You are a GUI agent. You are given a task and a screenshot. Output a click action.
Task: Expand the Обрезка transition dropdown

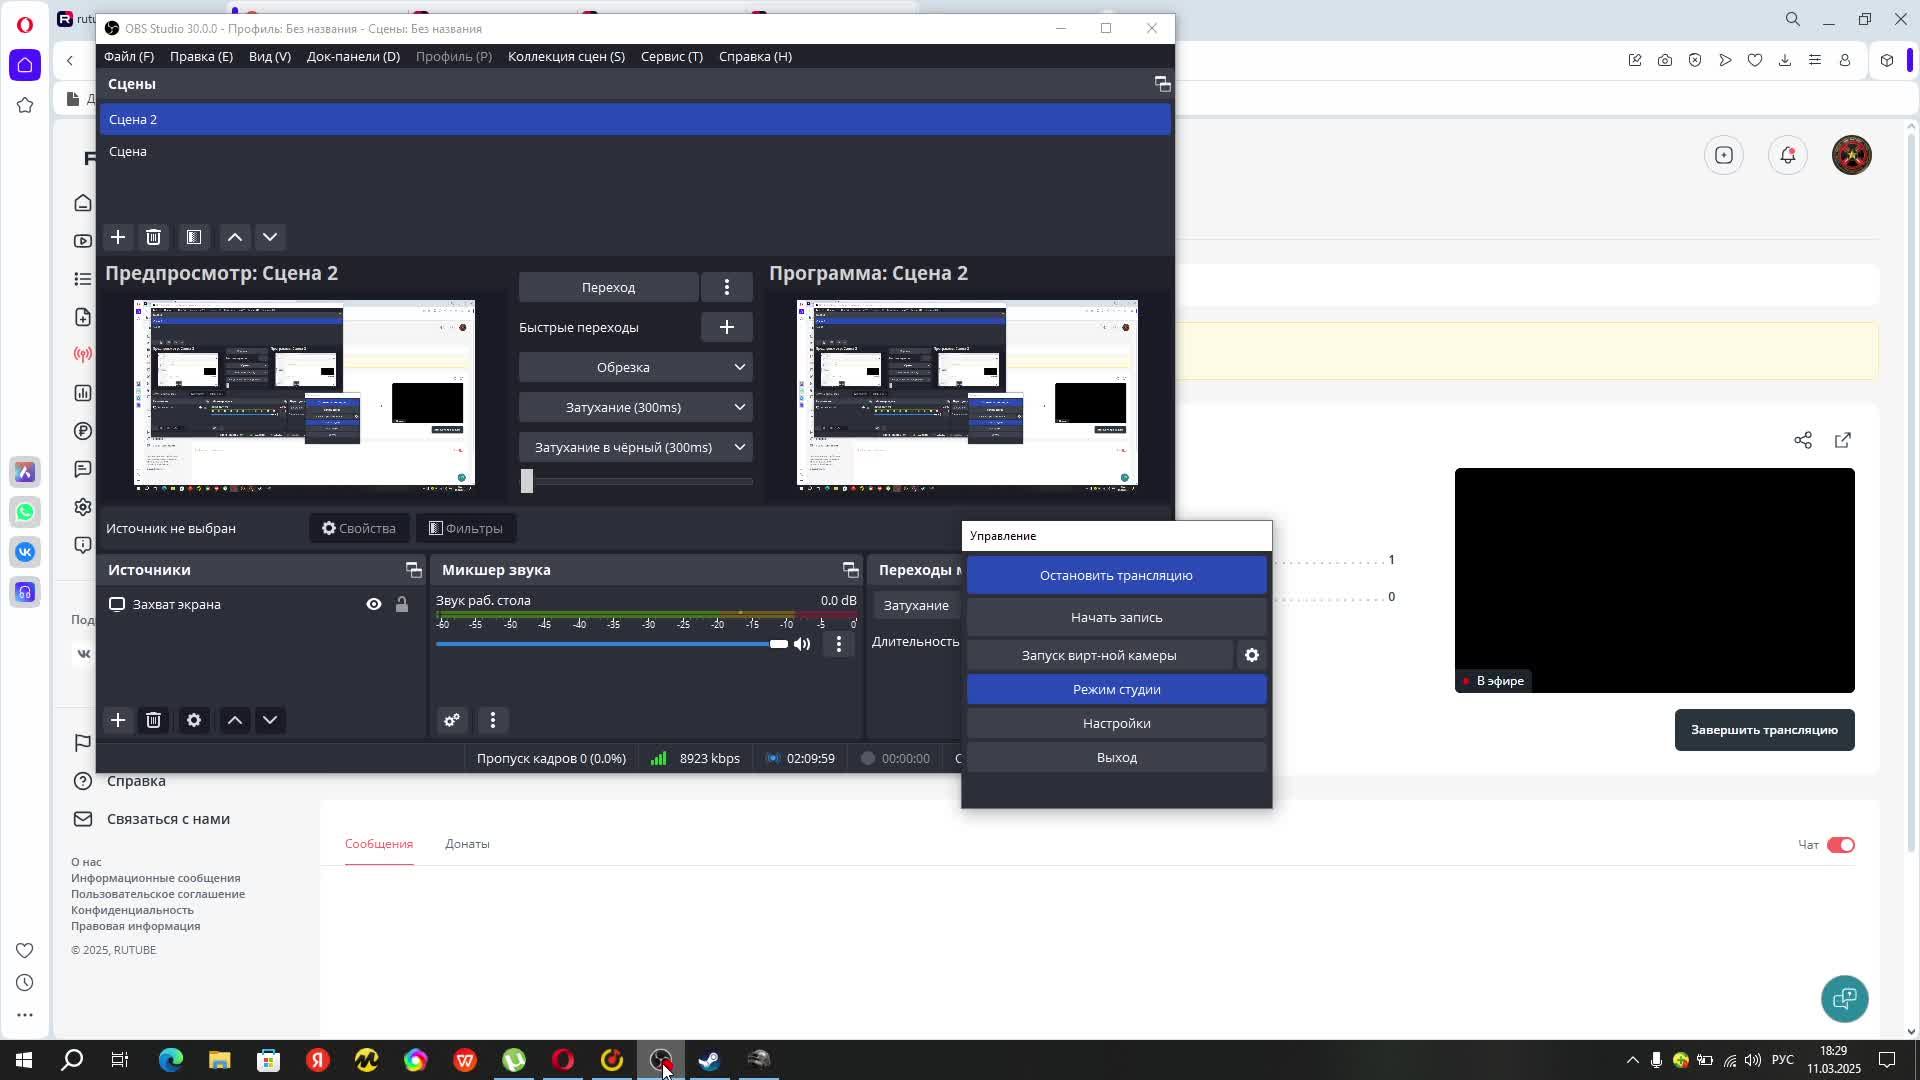pos(635,367)
